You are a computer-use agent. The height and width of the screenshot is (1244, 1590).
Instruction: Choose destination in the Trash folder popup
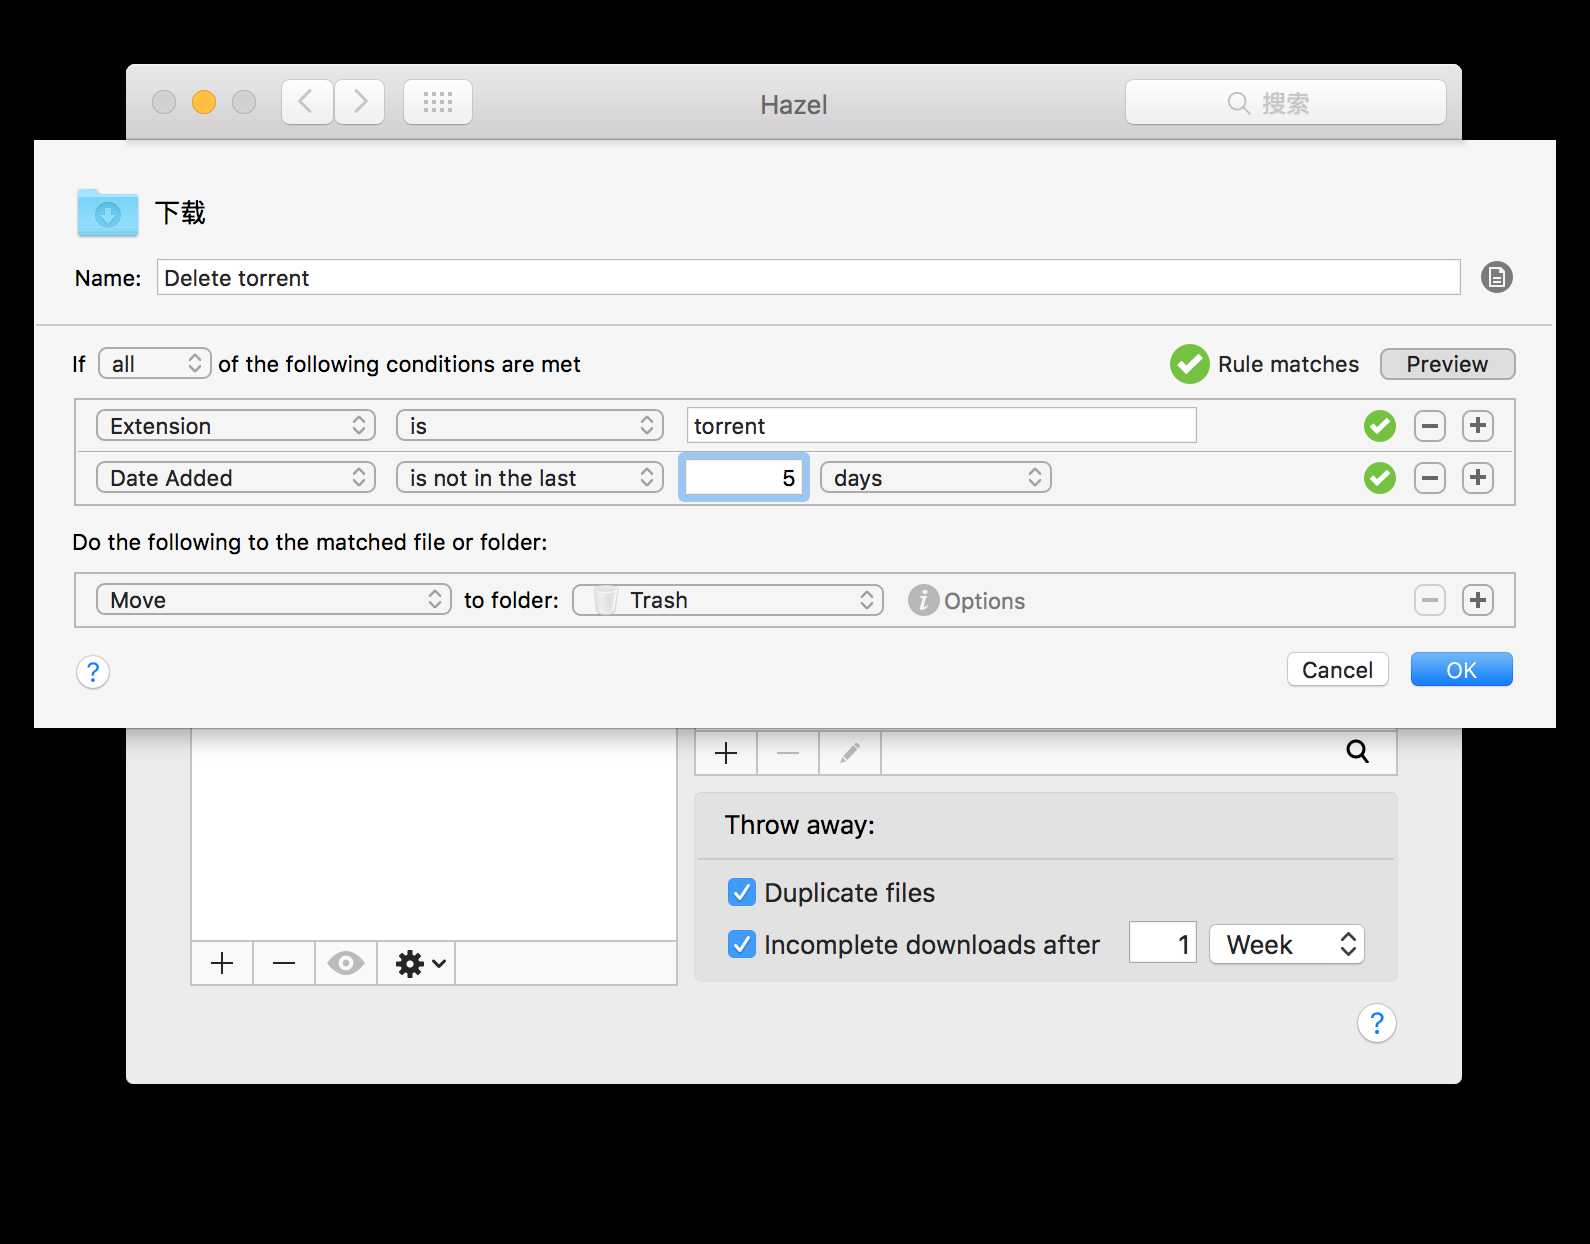pyautogui.click(x=728, y=599)
